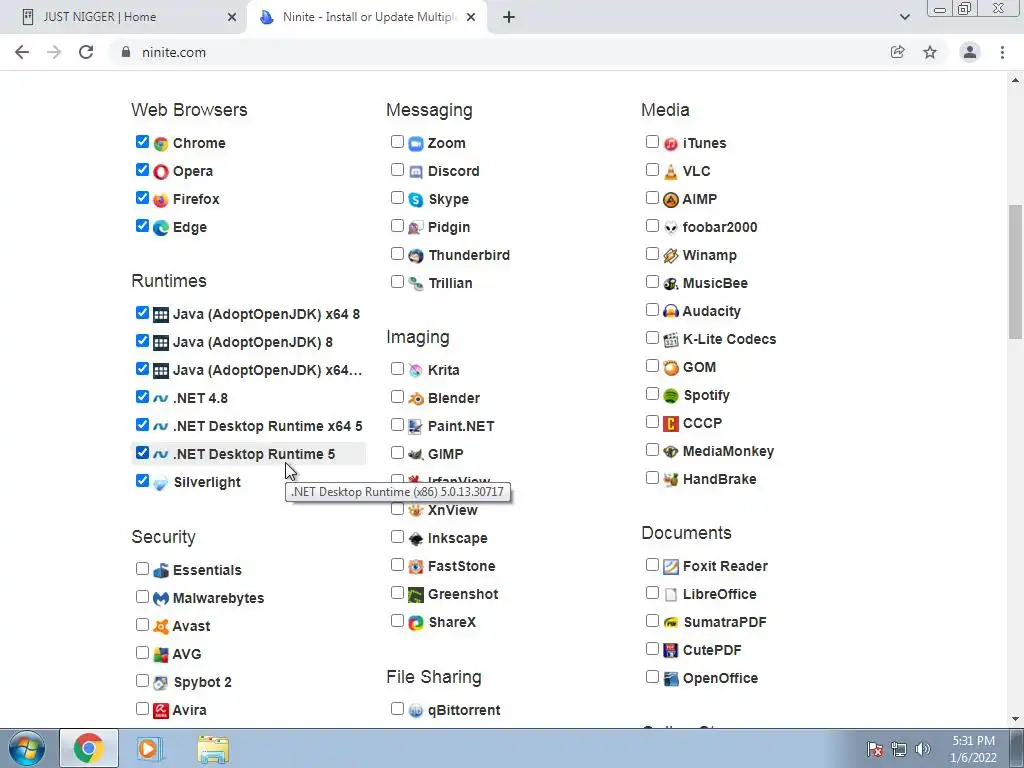The height and width of the screenshot is (768, 1024).
Task: Click the Edge icon under Web Browsers
Action: tap(161, 227)
